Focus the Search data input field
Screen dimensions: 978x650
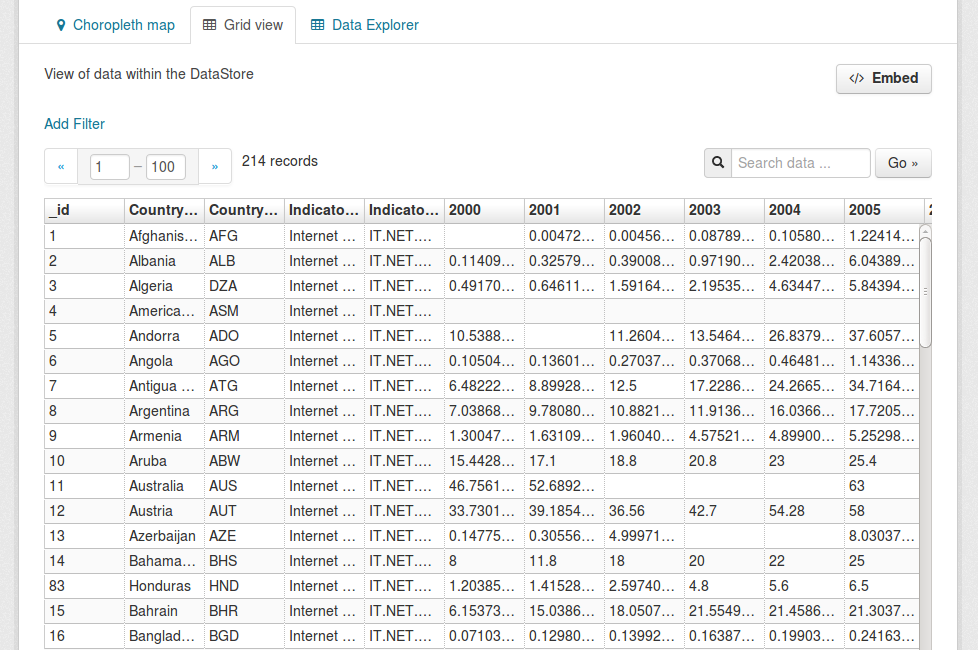point(800,163)
